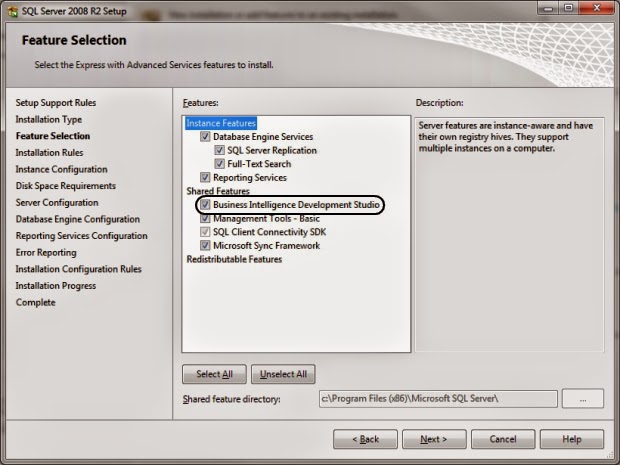Select the Shared Features tree node
Screen dimensions: 620x465
[x=218, y=191]
